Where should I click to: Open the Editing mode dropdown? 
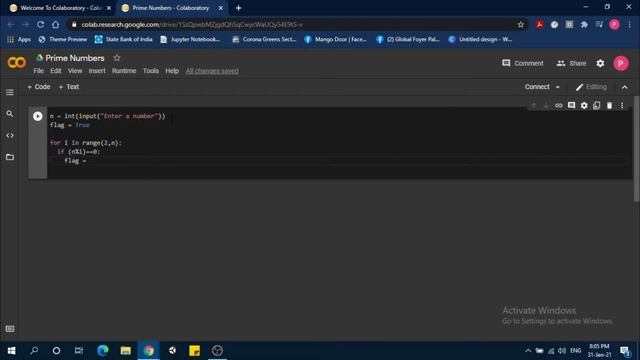[591, 87]
